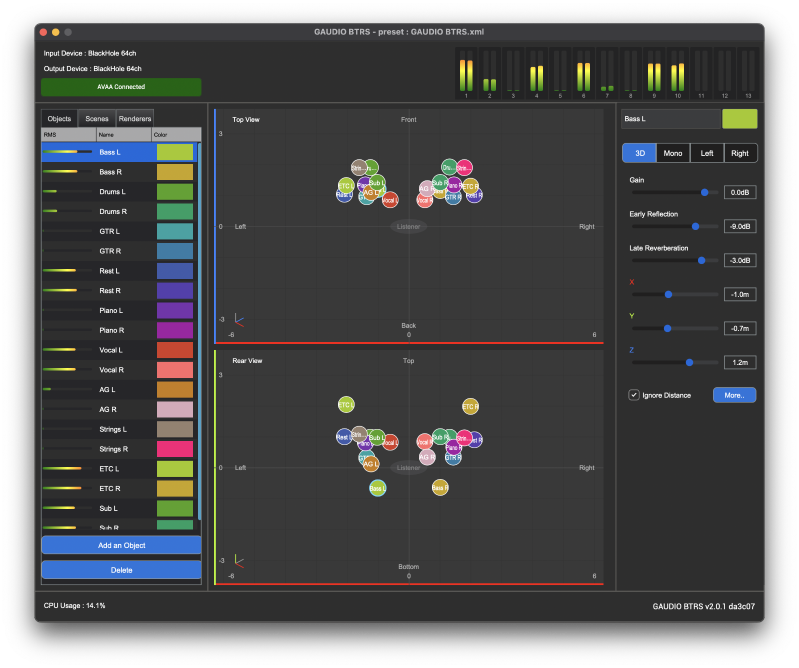Click the axis gizmo in Top View
The width and height of the screenshot is (799, 668).
coord(238,320)
